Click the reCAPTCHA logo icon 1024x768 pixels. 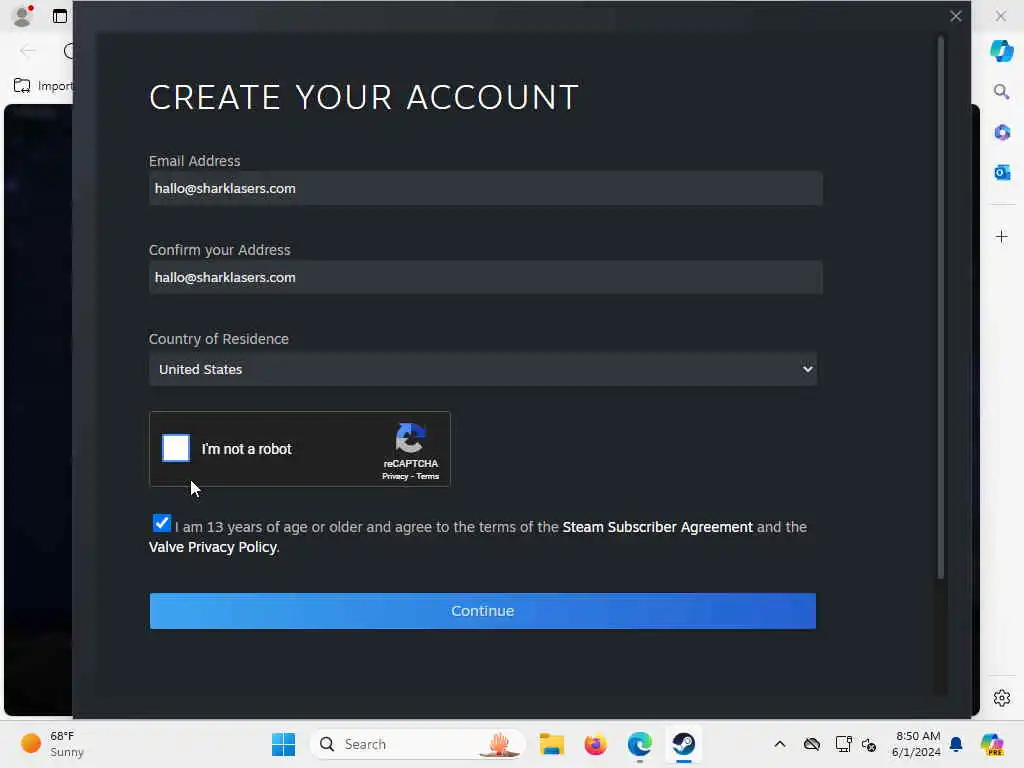(411, 438)
